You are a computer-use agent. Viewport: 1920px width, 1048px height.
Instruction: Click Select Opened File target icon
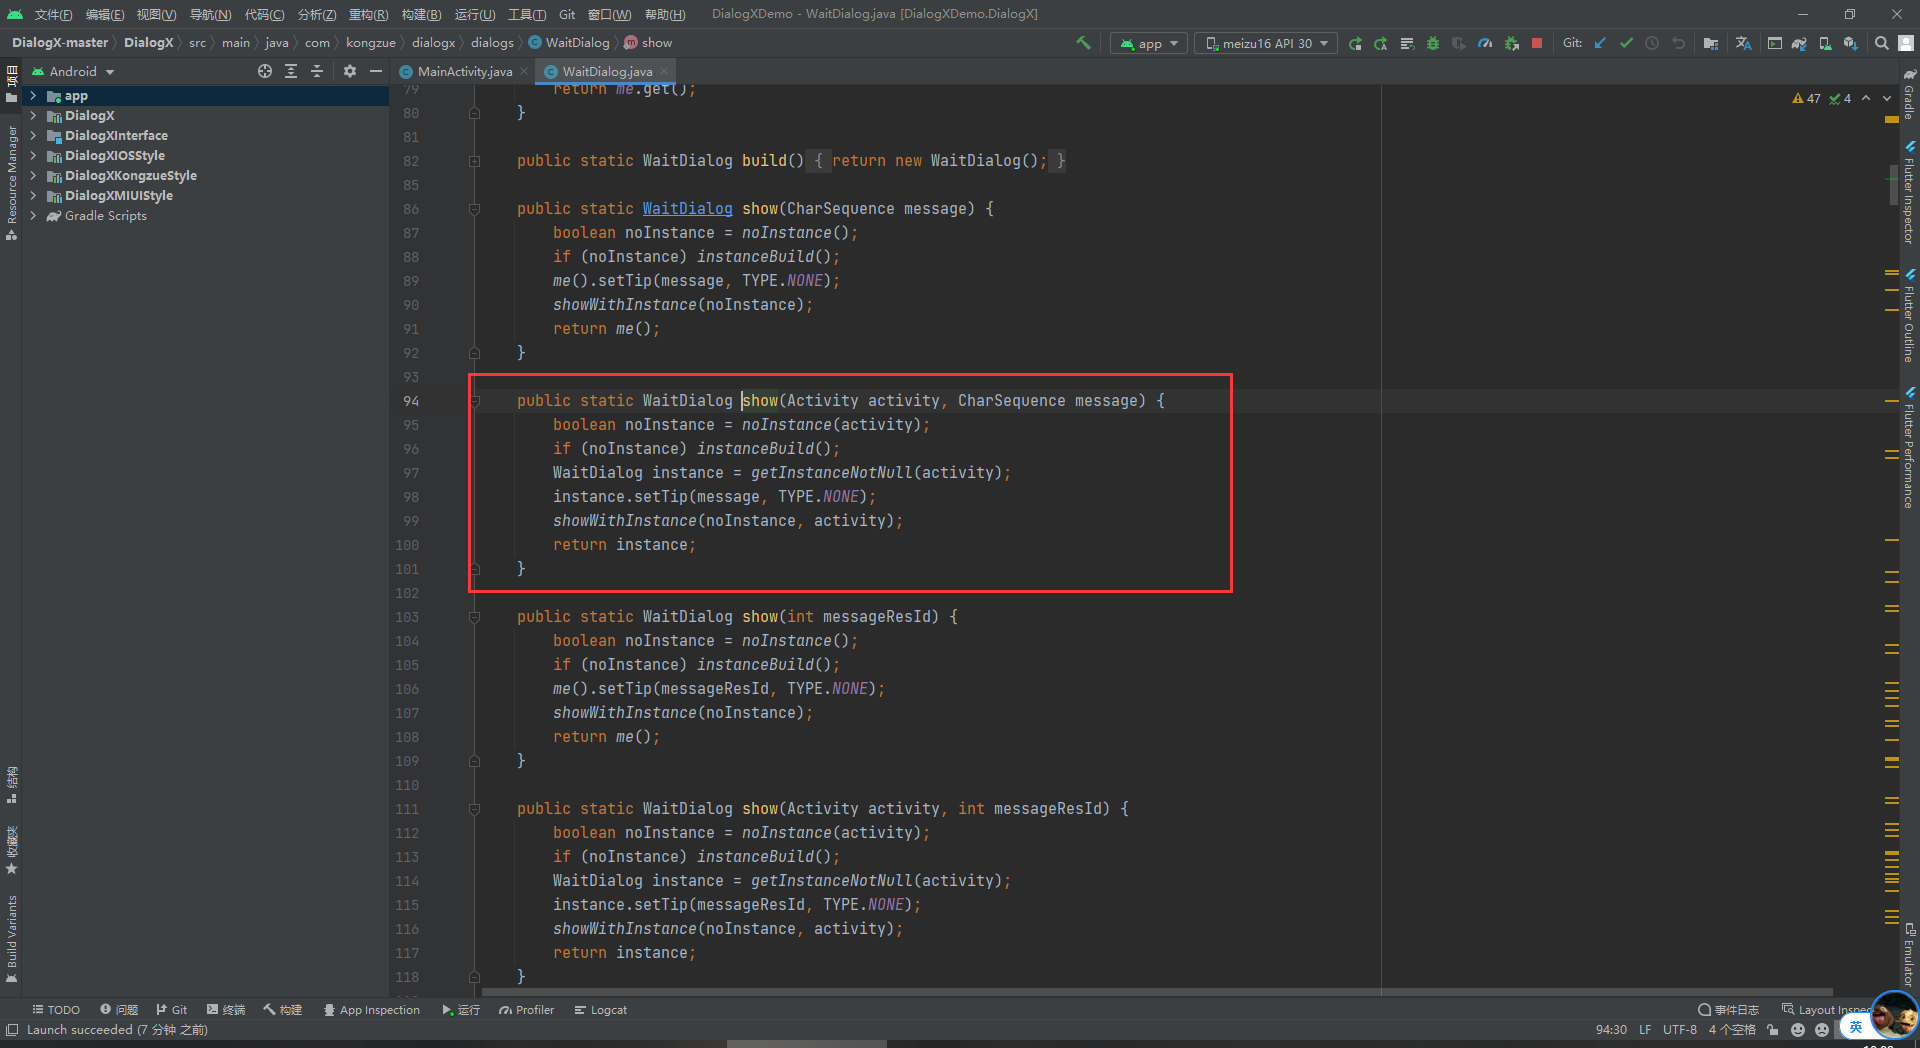pyautogui.click(x=264, y=71)
